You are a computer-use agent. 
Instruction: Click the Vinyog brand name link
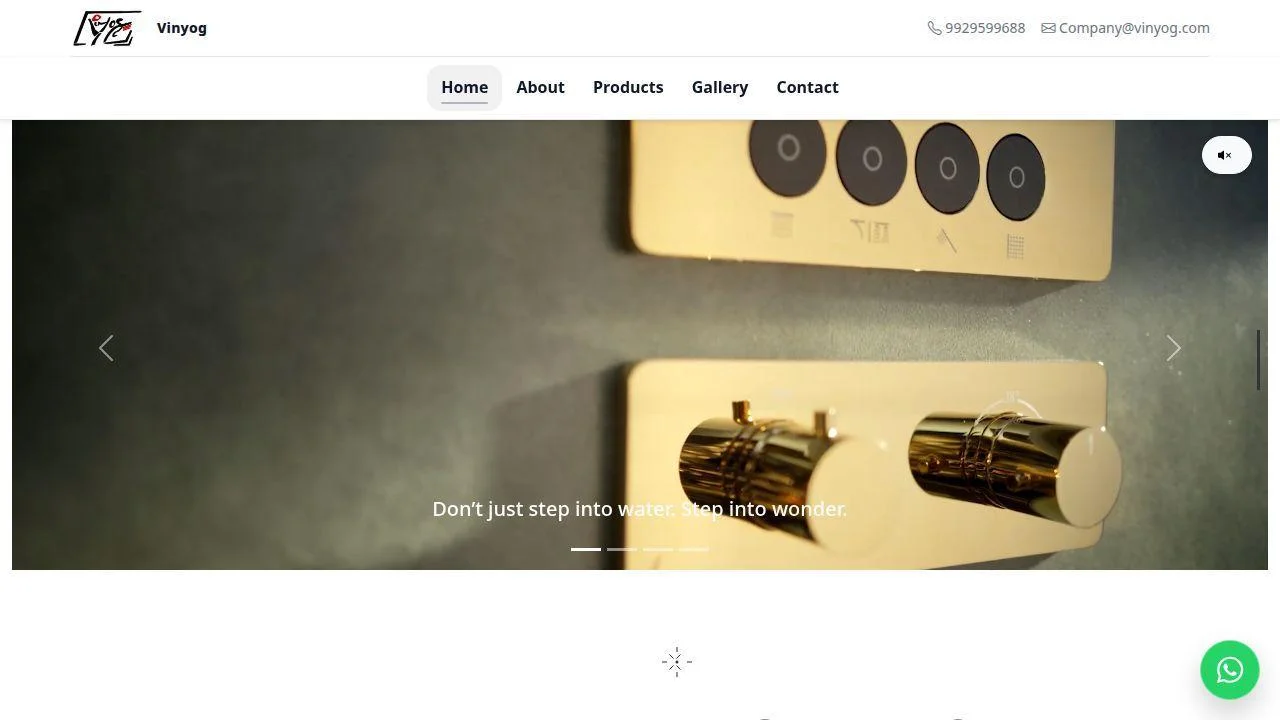[182, 28]
